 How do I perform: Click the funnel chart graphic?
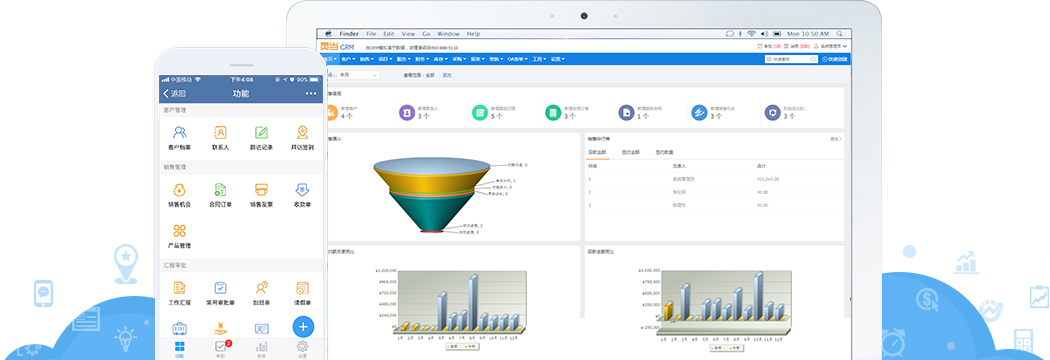[431, 195]
